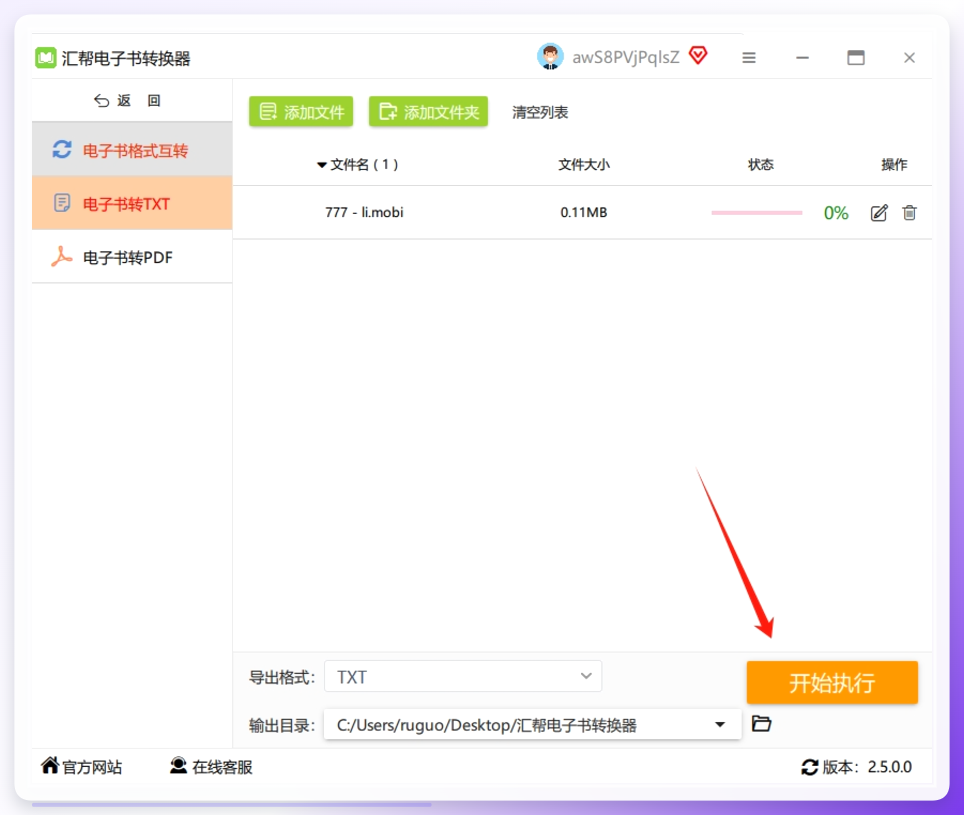The width and height of the screenshot is (964, 815).
Task: Click the PDF icon beside 电子书转PDF
Action: tap(61, 256)
